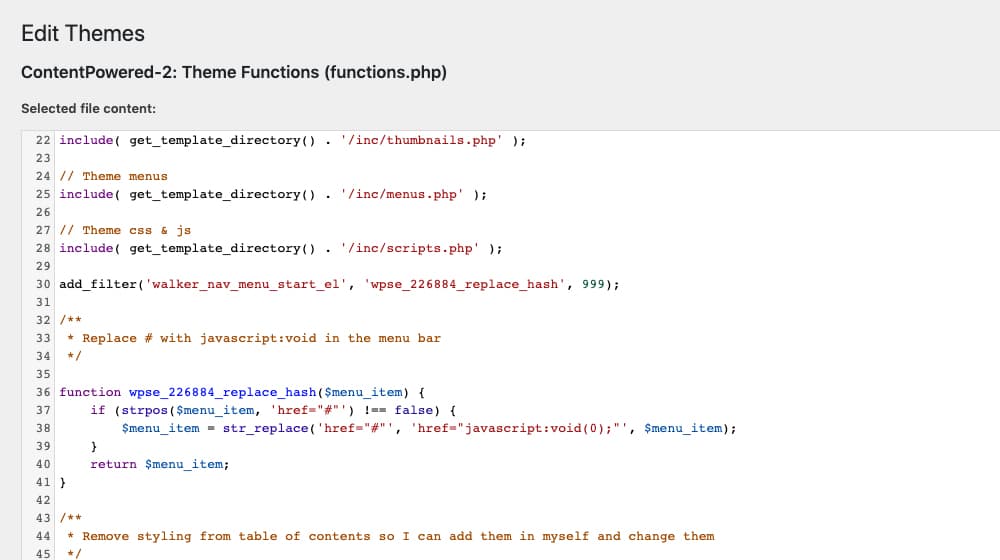This screenshot has height=560, width=1000.
Task: Click line number 36 in gutter
Action: pos(43,392)
